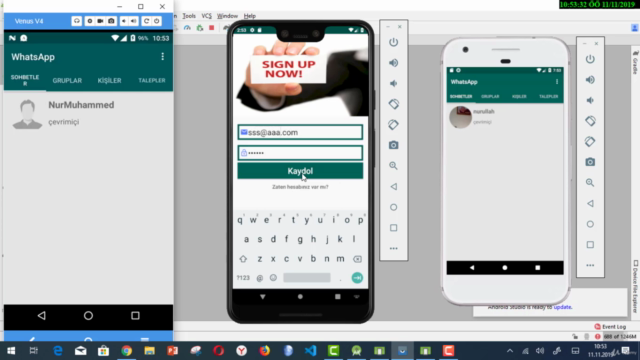The height and width of the screenshot is (360, 640).
Task: Tap the space bar on the emulator keyboard
Action: pyautogui.click(x=307, y=278)
